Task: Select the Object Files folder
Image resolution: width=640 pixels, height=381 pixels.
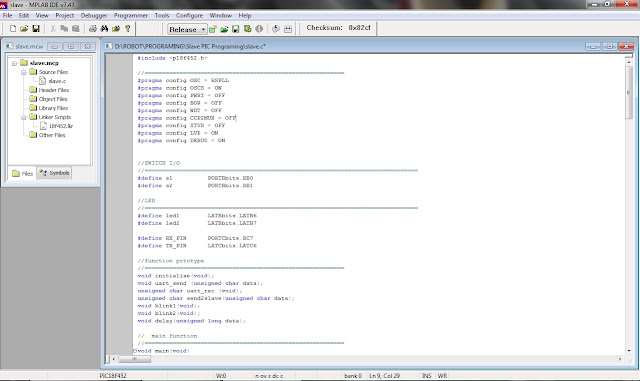Action: pos(53,99)
